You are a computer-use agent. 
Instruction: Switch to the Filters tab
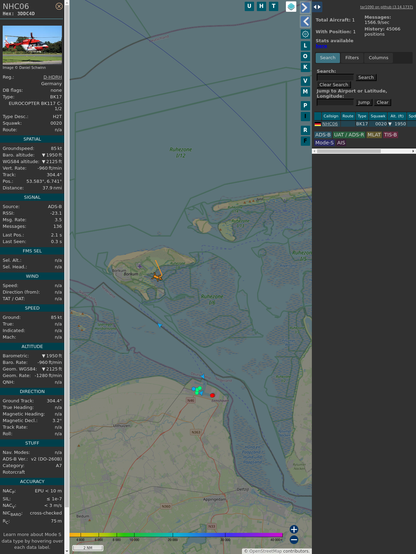[352, 58]
